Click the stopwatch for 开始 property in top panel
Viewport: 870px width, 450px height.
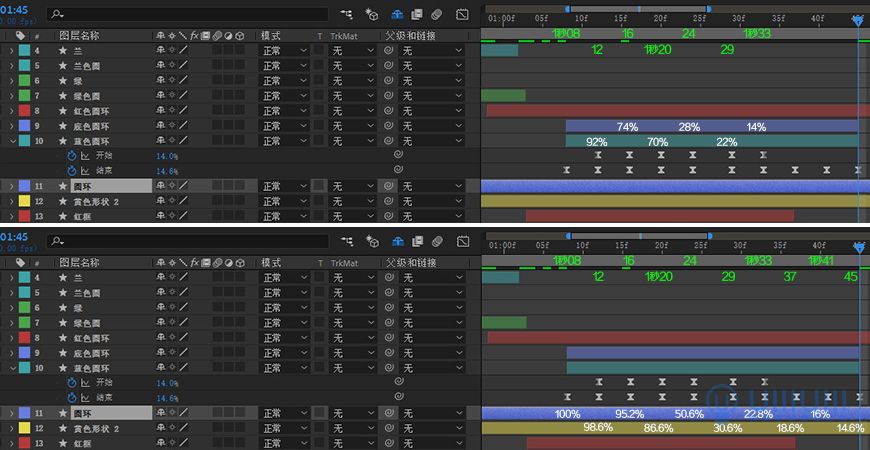71,156
